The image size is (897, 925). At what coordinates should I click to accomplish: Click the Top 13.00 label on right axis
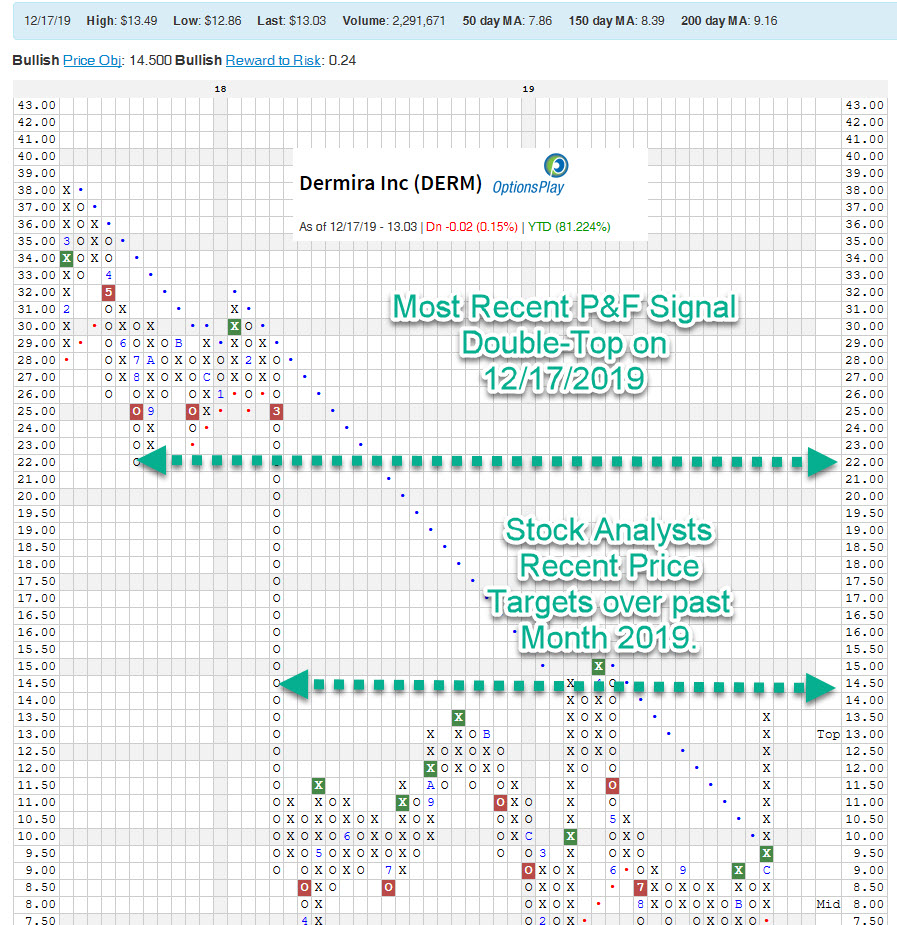click(x=850, y=734)
